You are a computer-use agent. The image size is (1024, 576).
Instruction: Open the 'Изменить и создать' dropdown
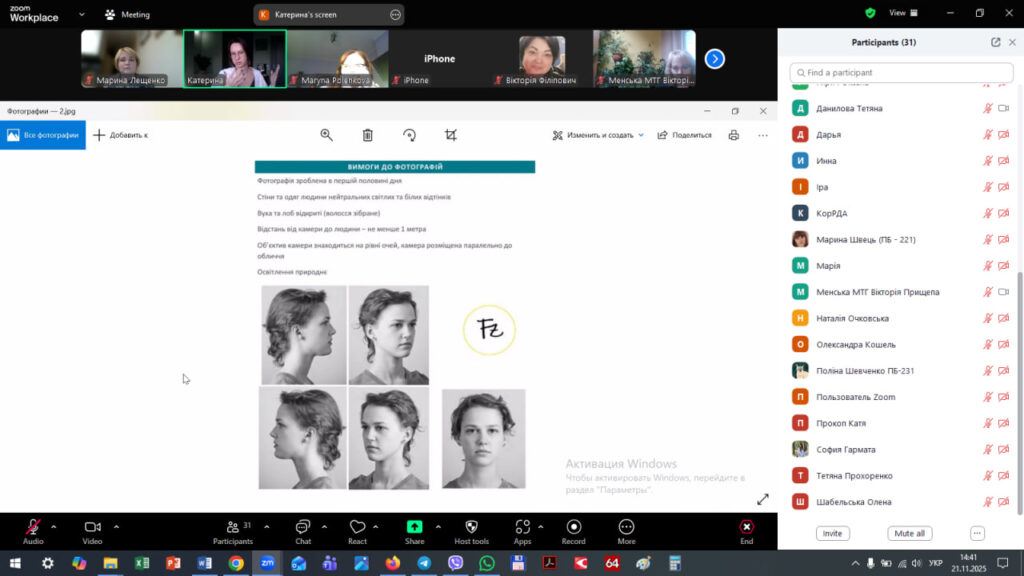coord(598,135)
